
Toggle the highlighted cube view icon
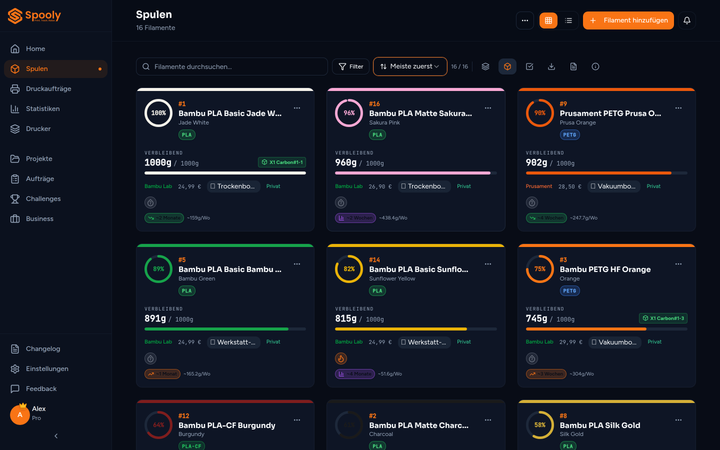tap(507, 67)
